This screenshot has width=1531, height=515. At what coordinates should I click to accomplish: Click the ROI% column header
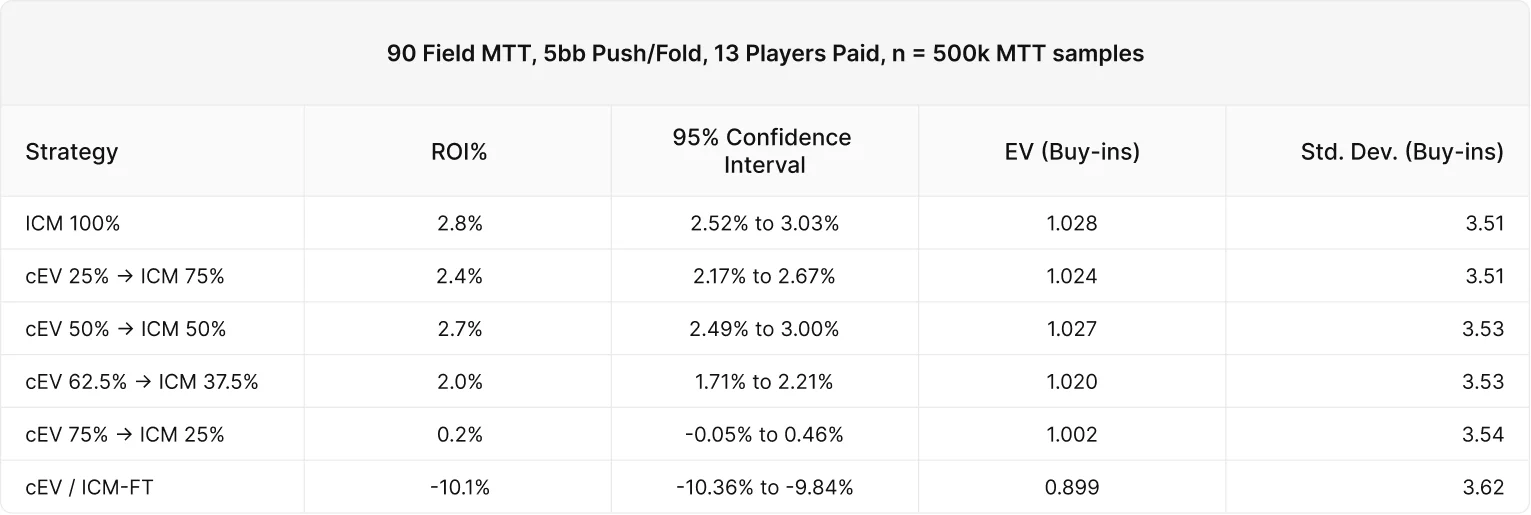[459, 152]
